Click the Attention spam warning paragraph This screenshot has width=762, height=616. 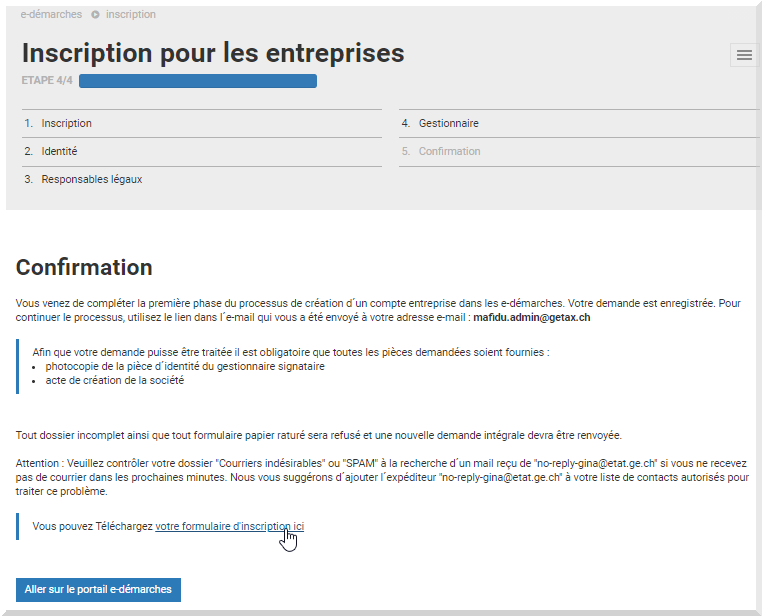(382, 477)
